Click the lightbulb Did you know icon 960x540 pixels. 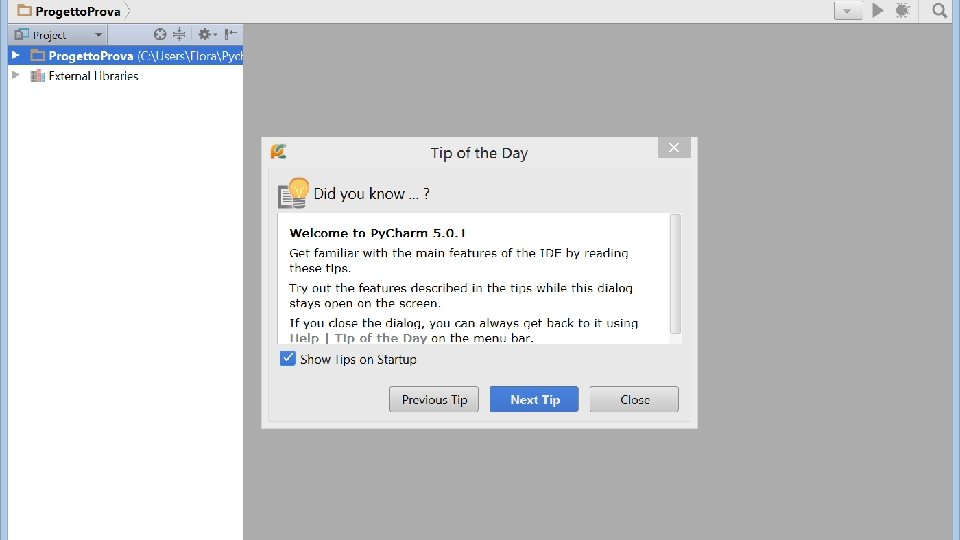tap(293, 193)
